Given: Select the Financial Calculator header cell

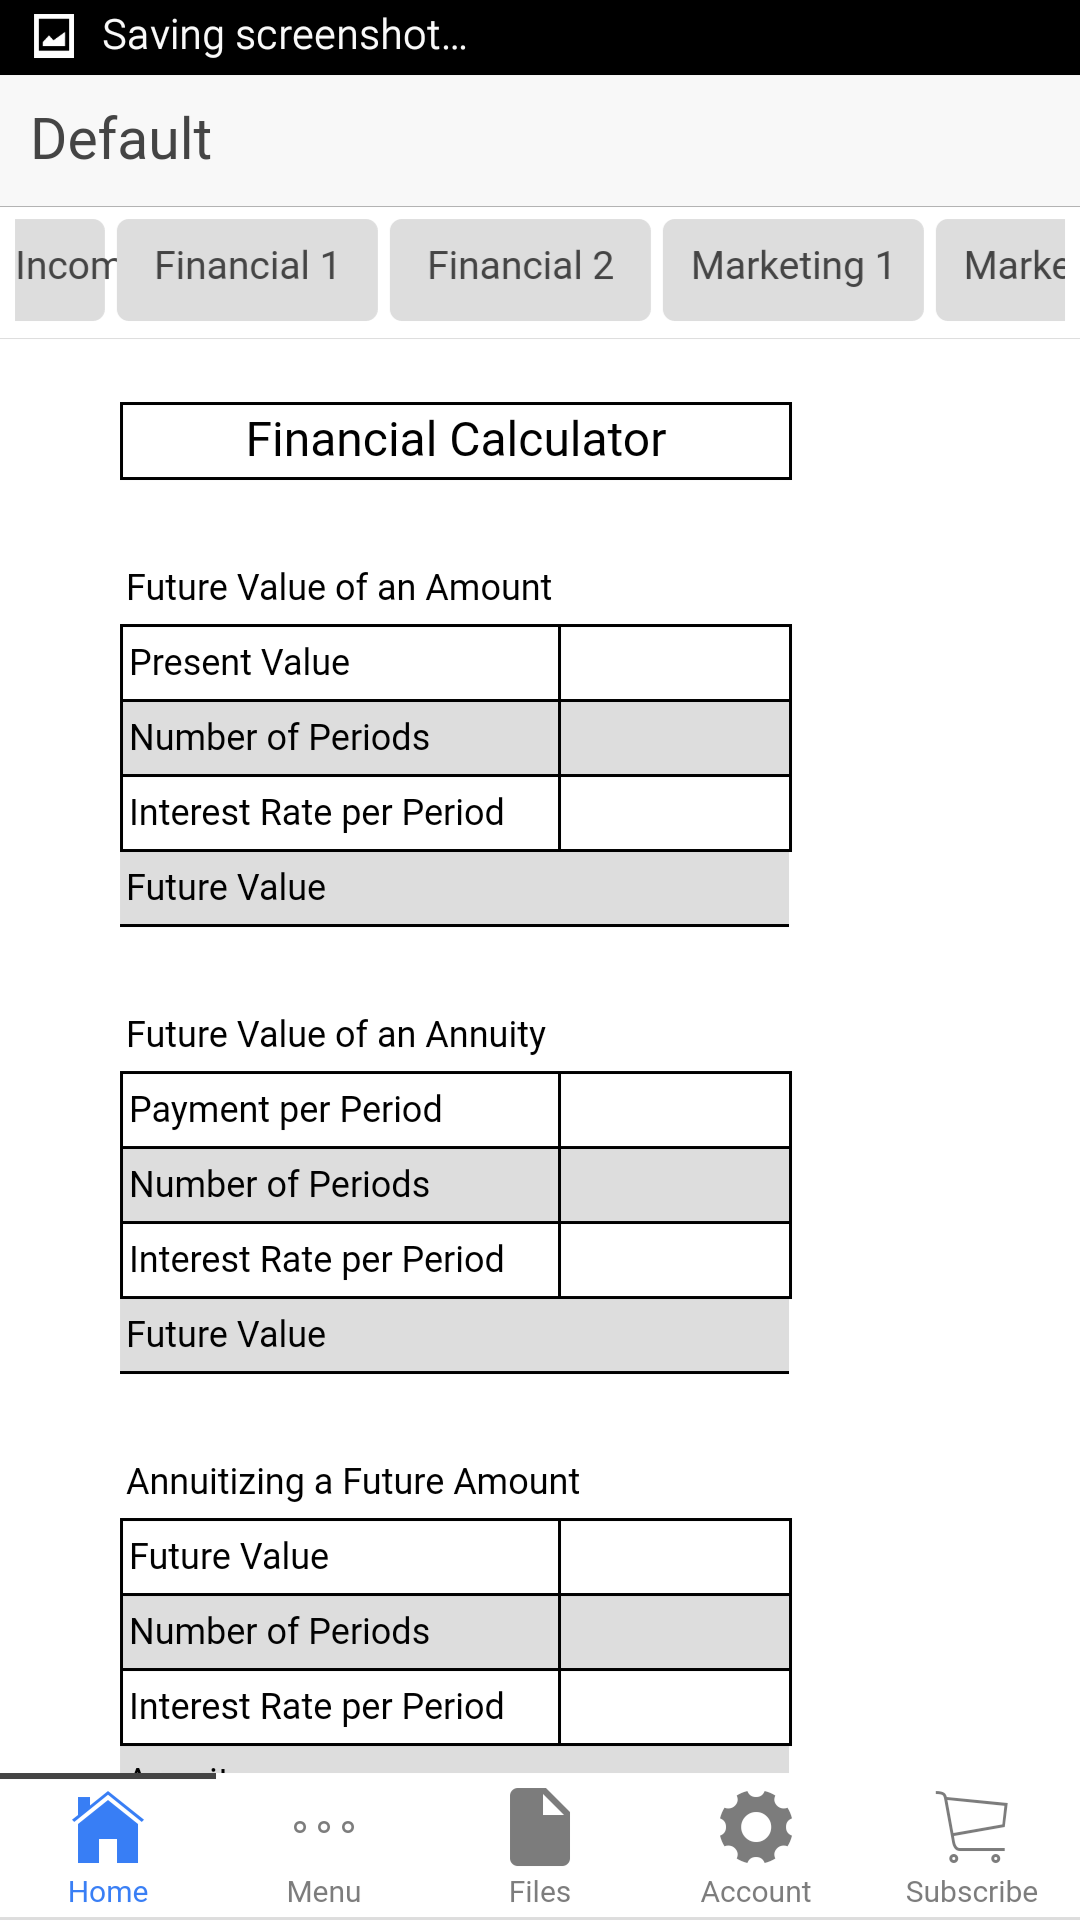Looking at the screenshot, I should (455, 440).
